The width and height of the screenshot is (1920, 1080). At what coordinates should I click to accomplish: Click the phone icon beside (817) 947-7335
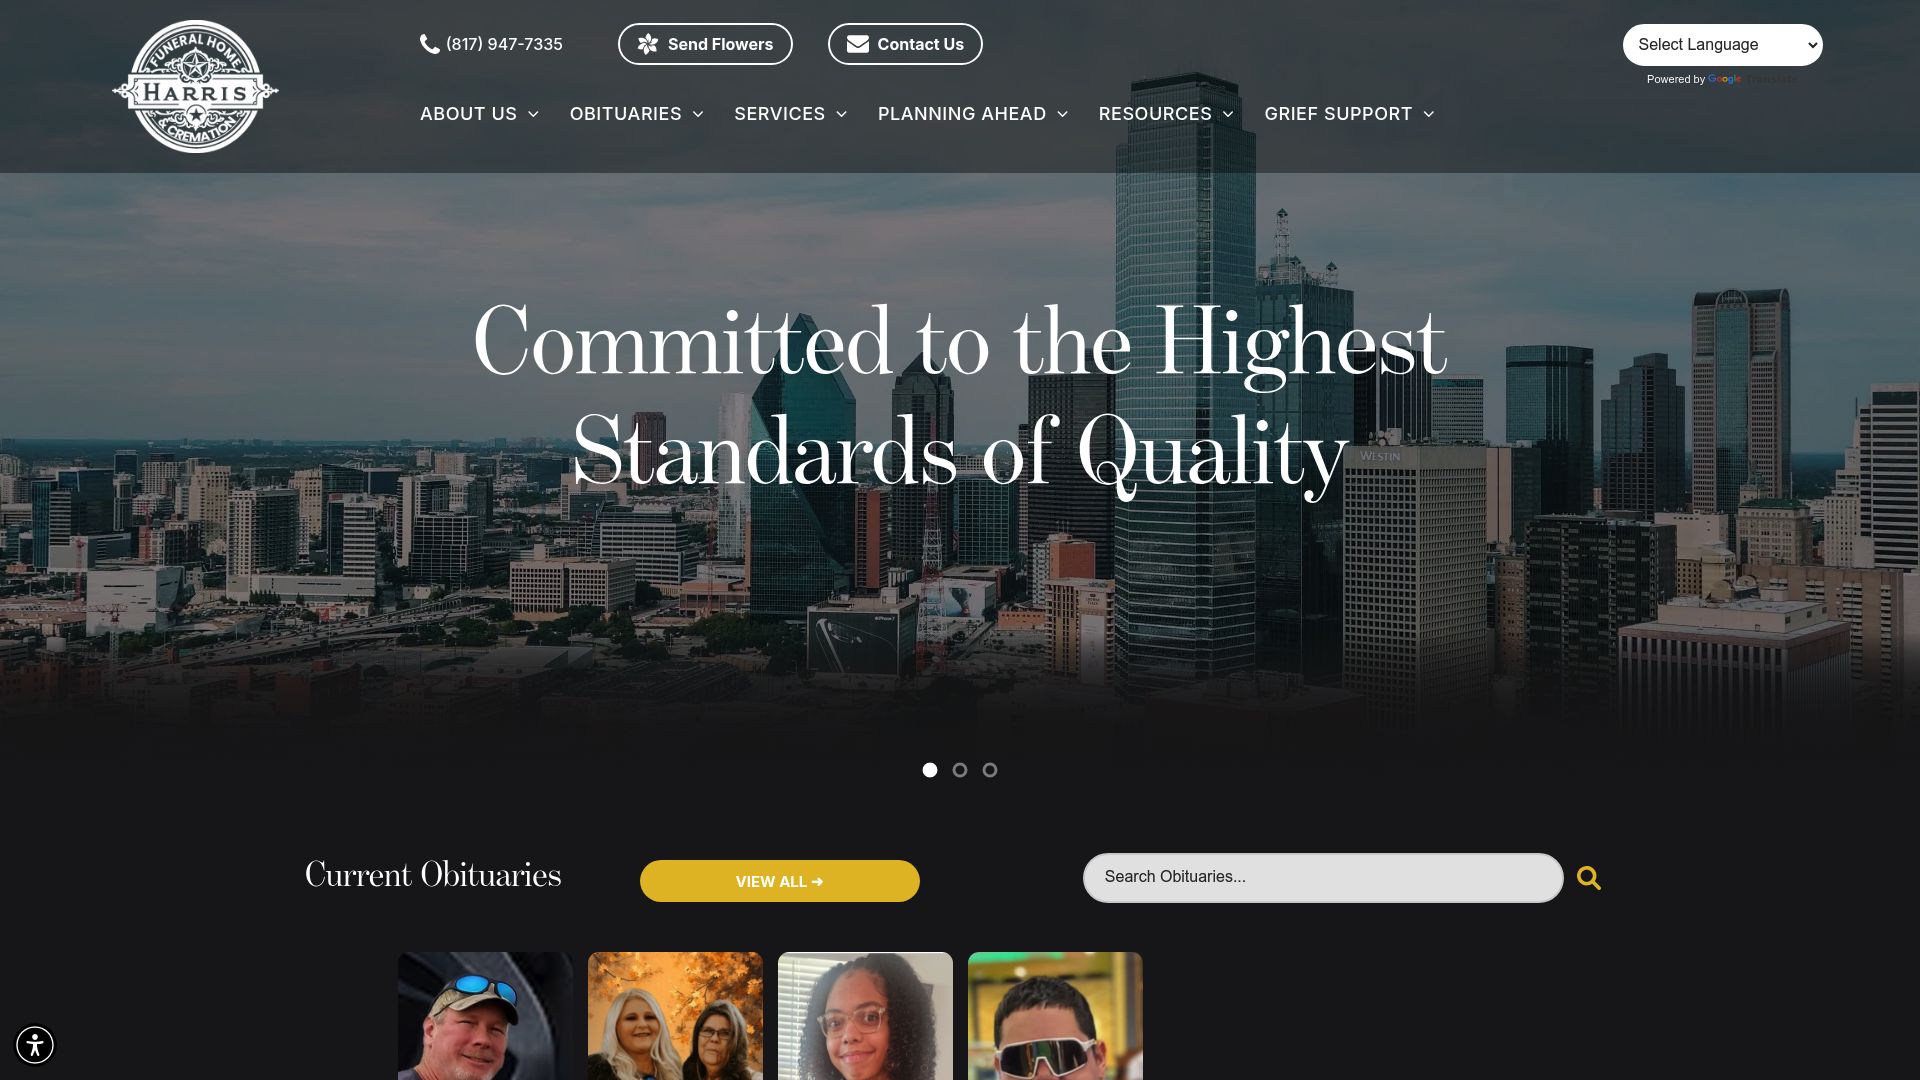tap(430, 44)
